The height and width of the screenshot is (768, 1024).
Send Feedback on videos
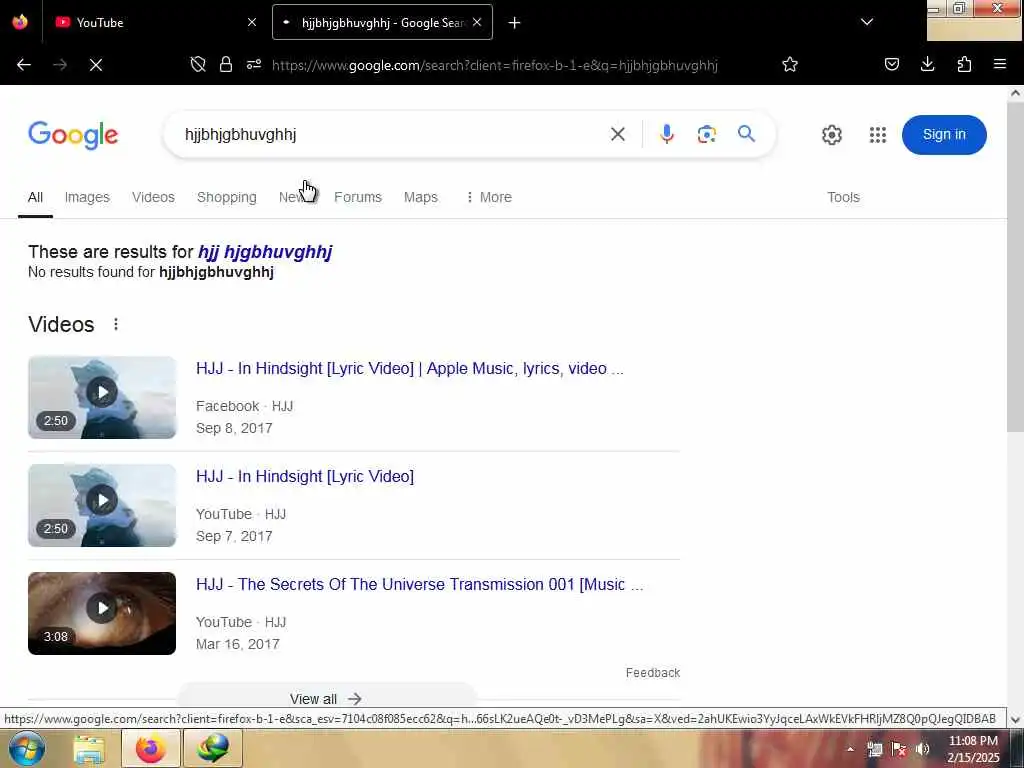pos(652,673)
